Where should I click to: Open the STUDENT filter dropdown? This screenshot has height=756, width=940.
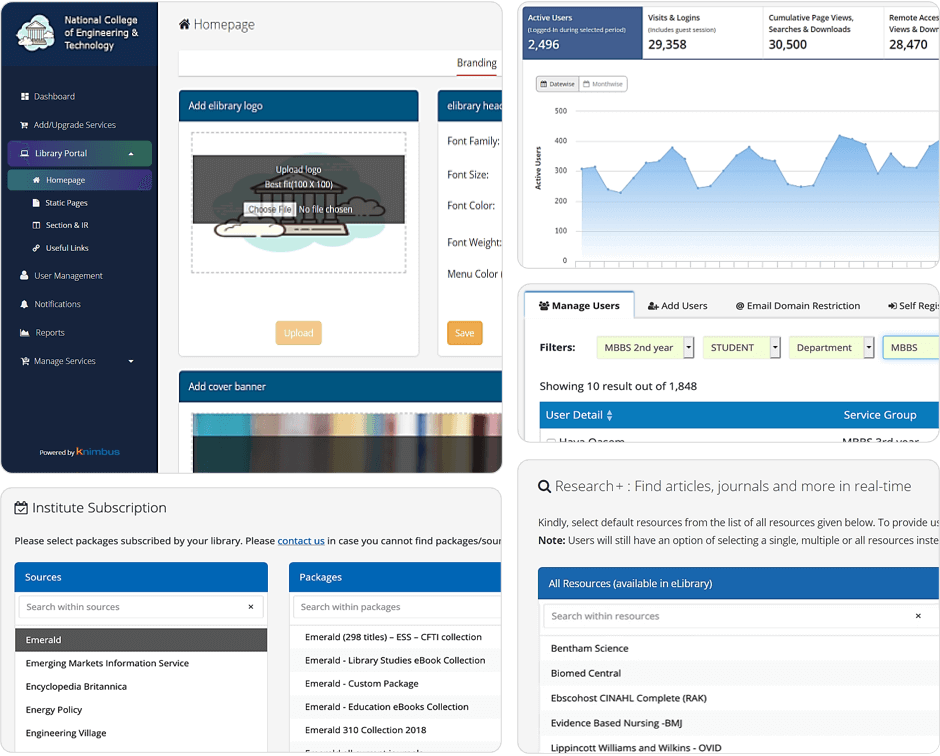[x=775, y=348]
